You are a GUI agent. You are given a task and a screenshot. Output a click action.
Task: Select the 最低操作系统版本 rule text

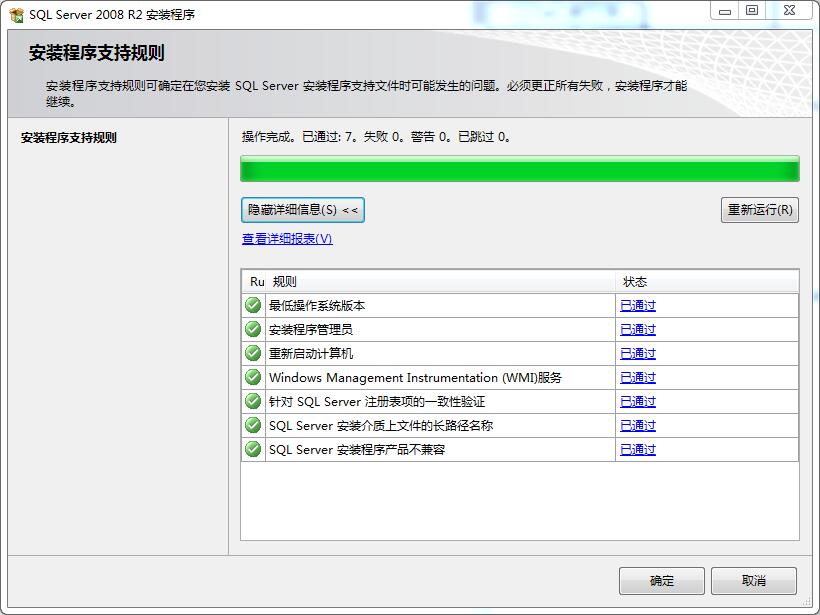tap(317, 305)
